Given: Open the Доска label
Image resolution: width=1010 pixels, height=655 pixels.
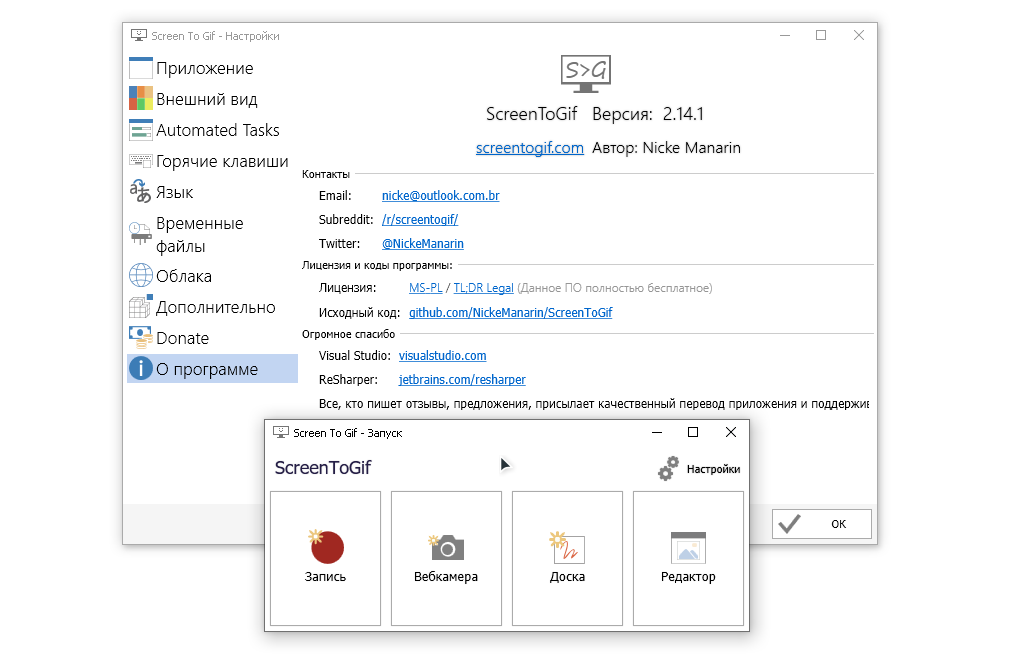Looking at the screenshot, I should (x=567, y=576).
